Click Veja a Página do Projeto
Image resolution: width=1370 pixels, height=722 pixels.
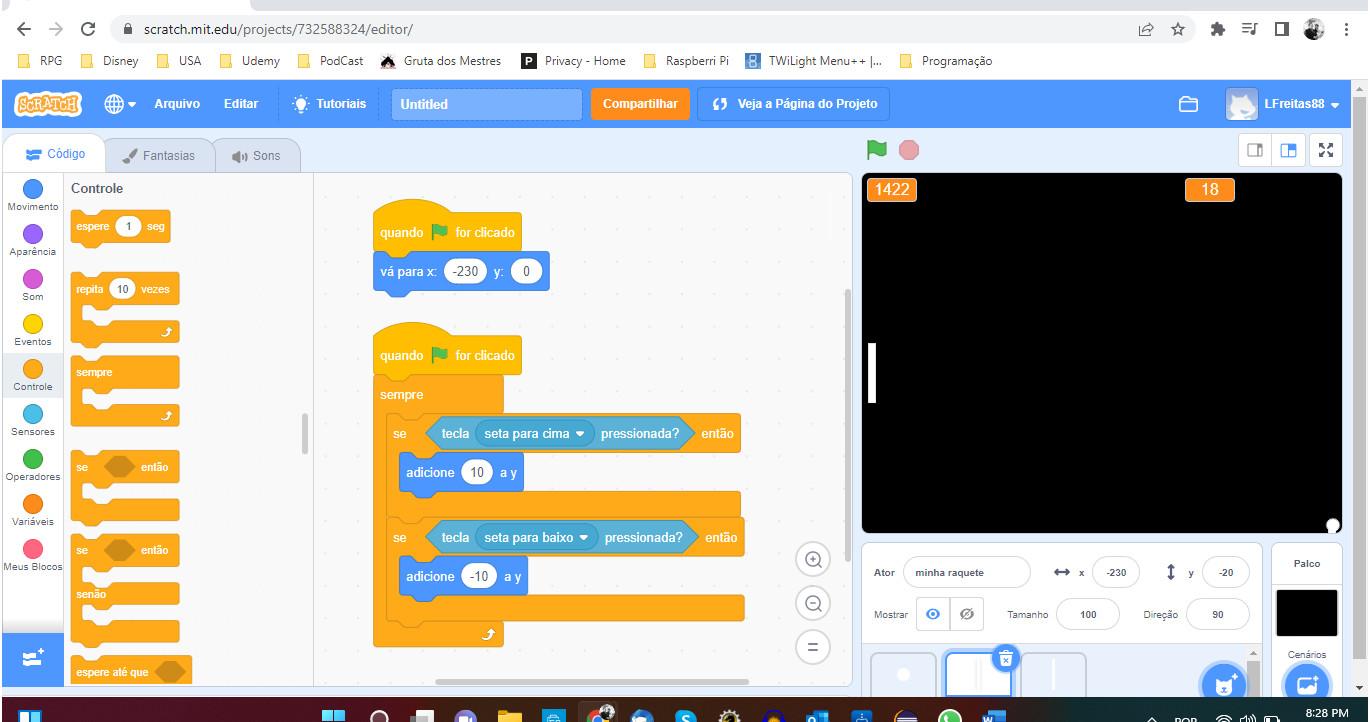794,104
